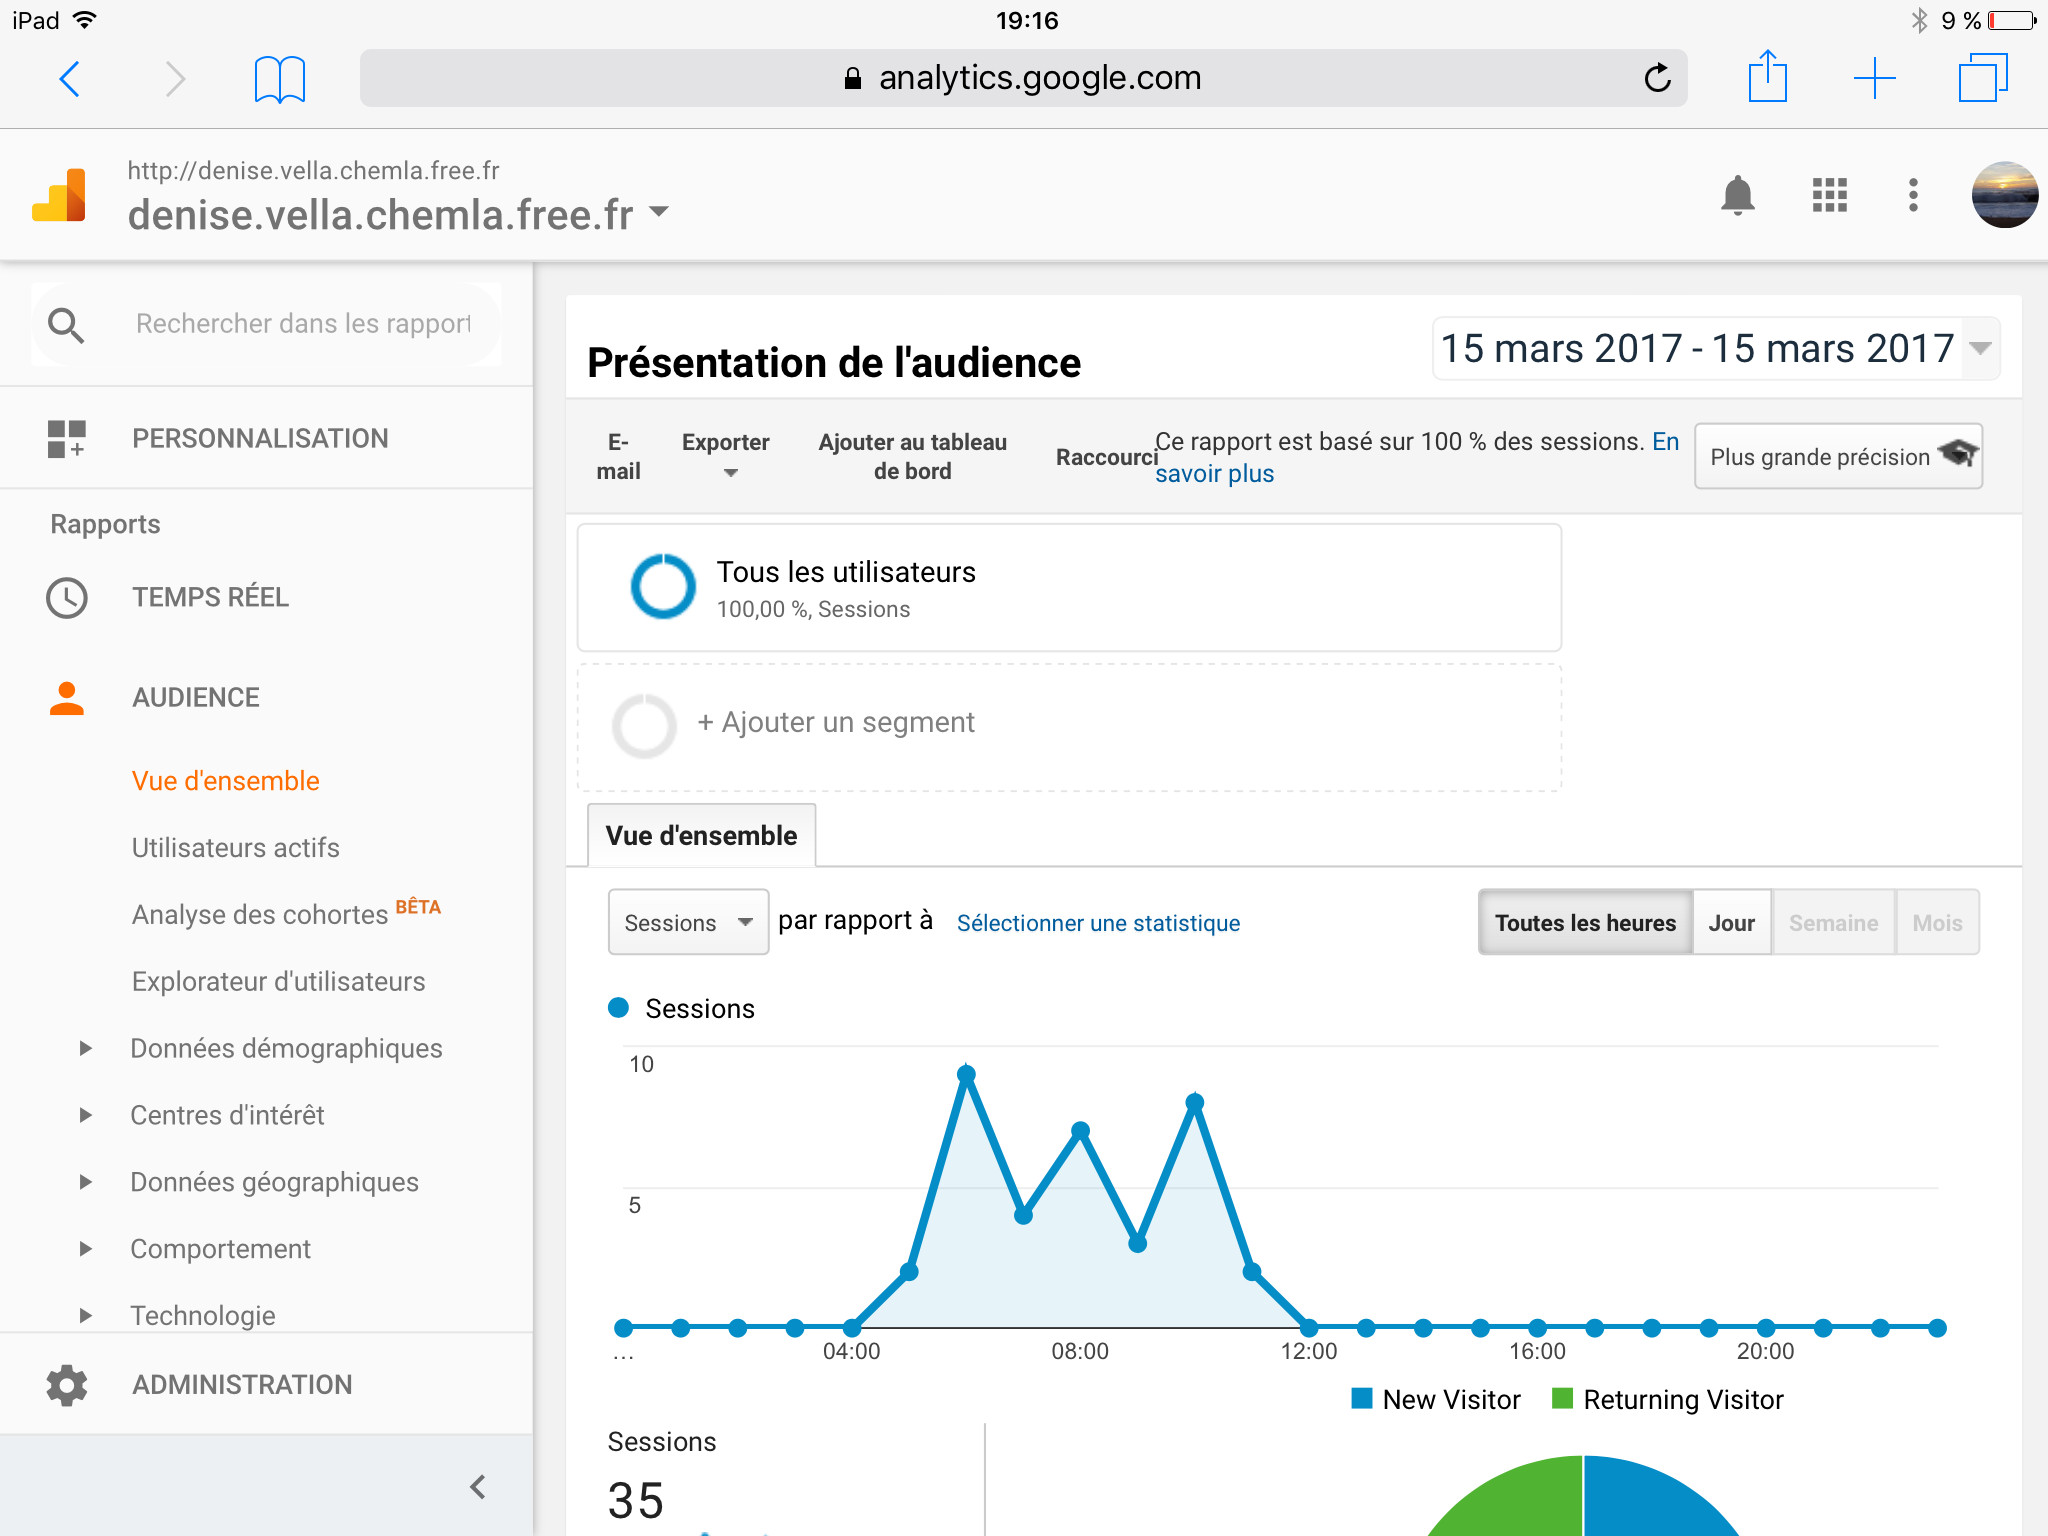Open Administration gear icon in sidebar

point(67,1385)
